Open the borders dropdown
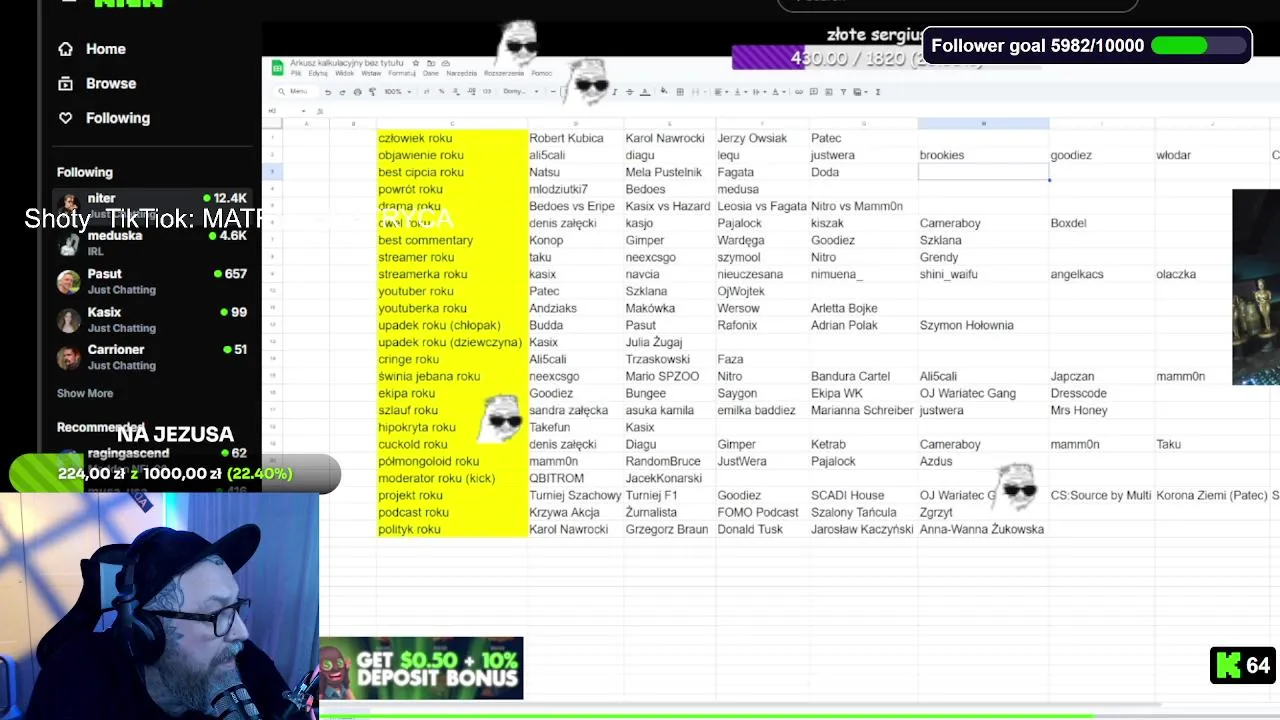The width and height of the screenshot is (1280, 720). [x=680, y=92]
